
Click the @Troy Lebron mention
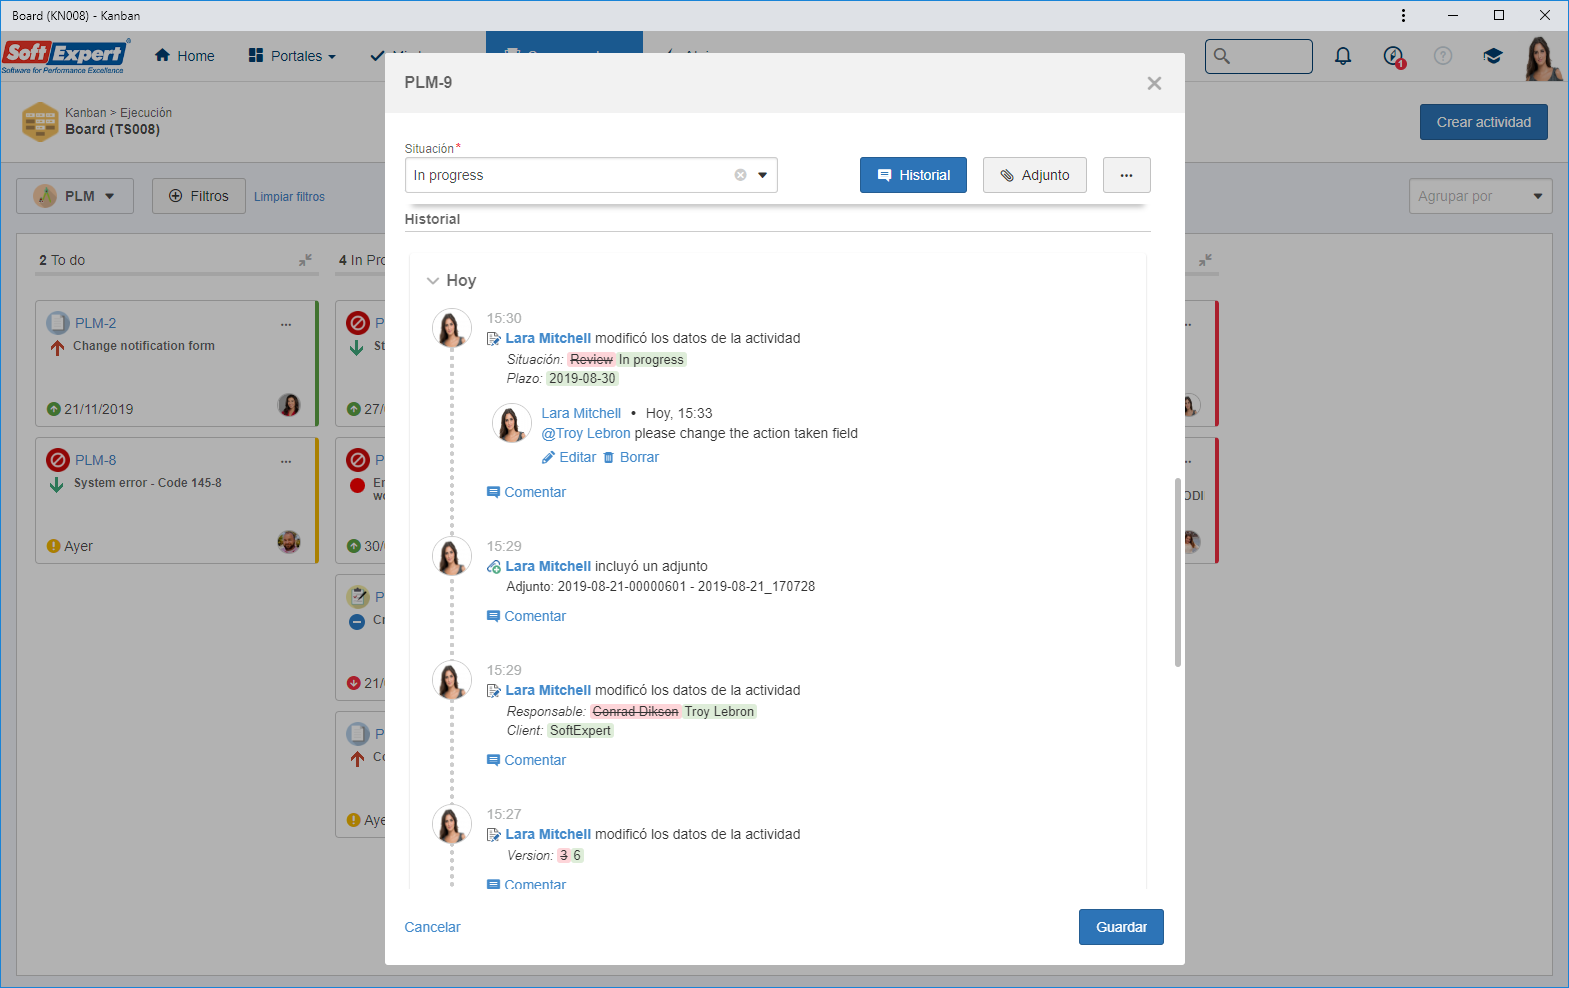[x=586, y=433]
